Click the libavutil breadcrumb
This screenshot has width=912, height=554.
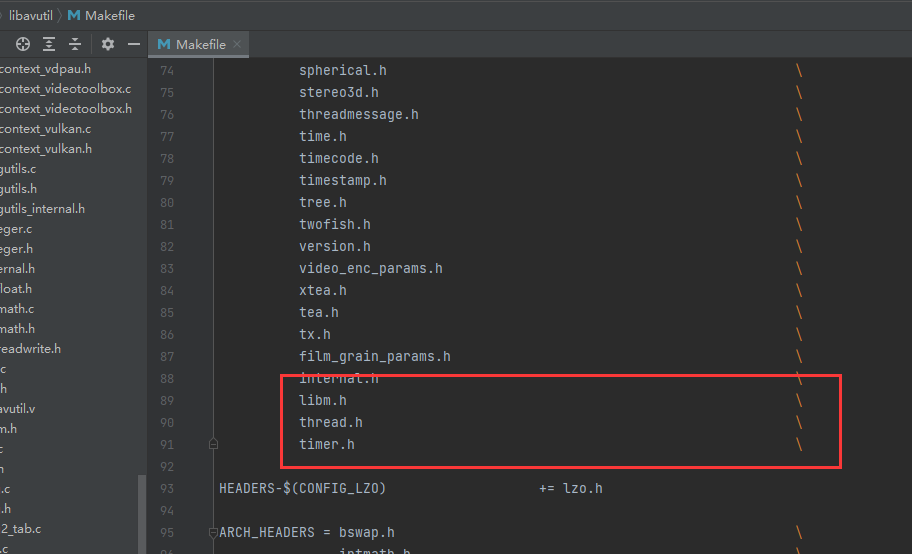31,15
